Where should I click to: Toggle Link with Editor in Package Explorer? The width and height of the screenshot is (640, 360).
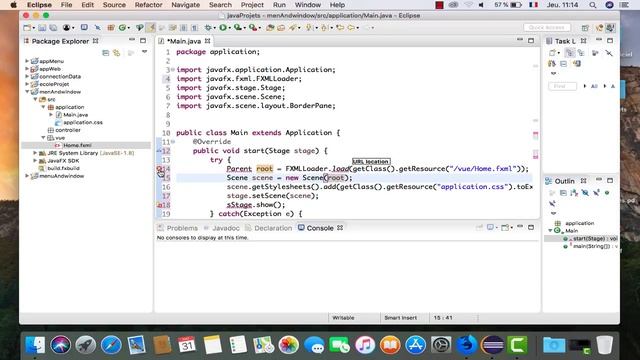117,53
